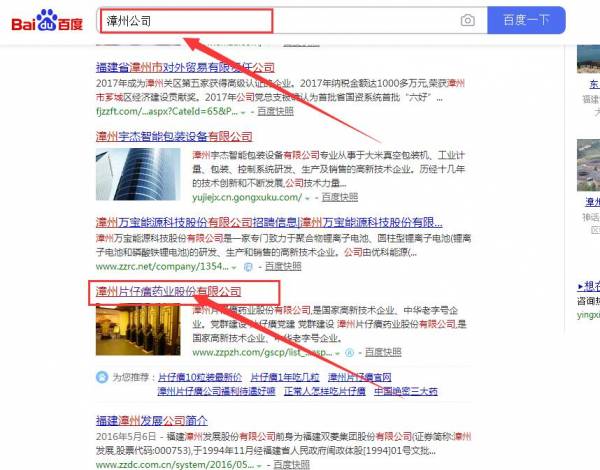Click the glass building thumbnail image

point(138,175)
